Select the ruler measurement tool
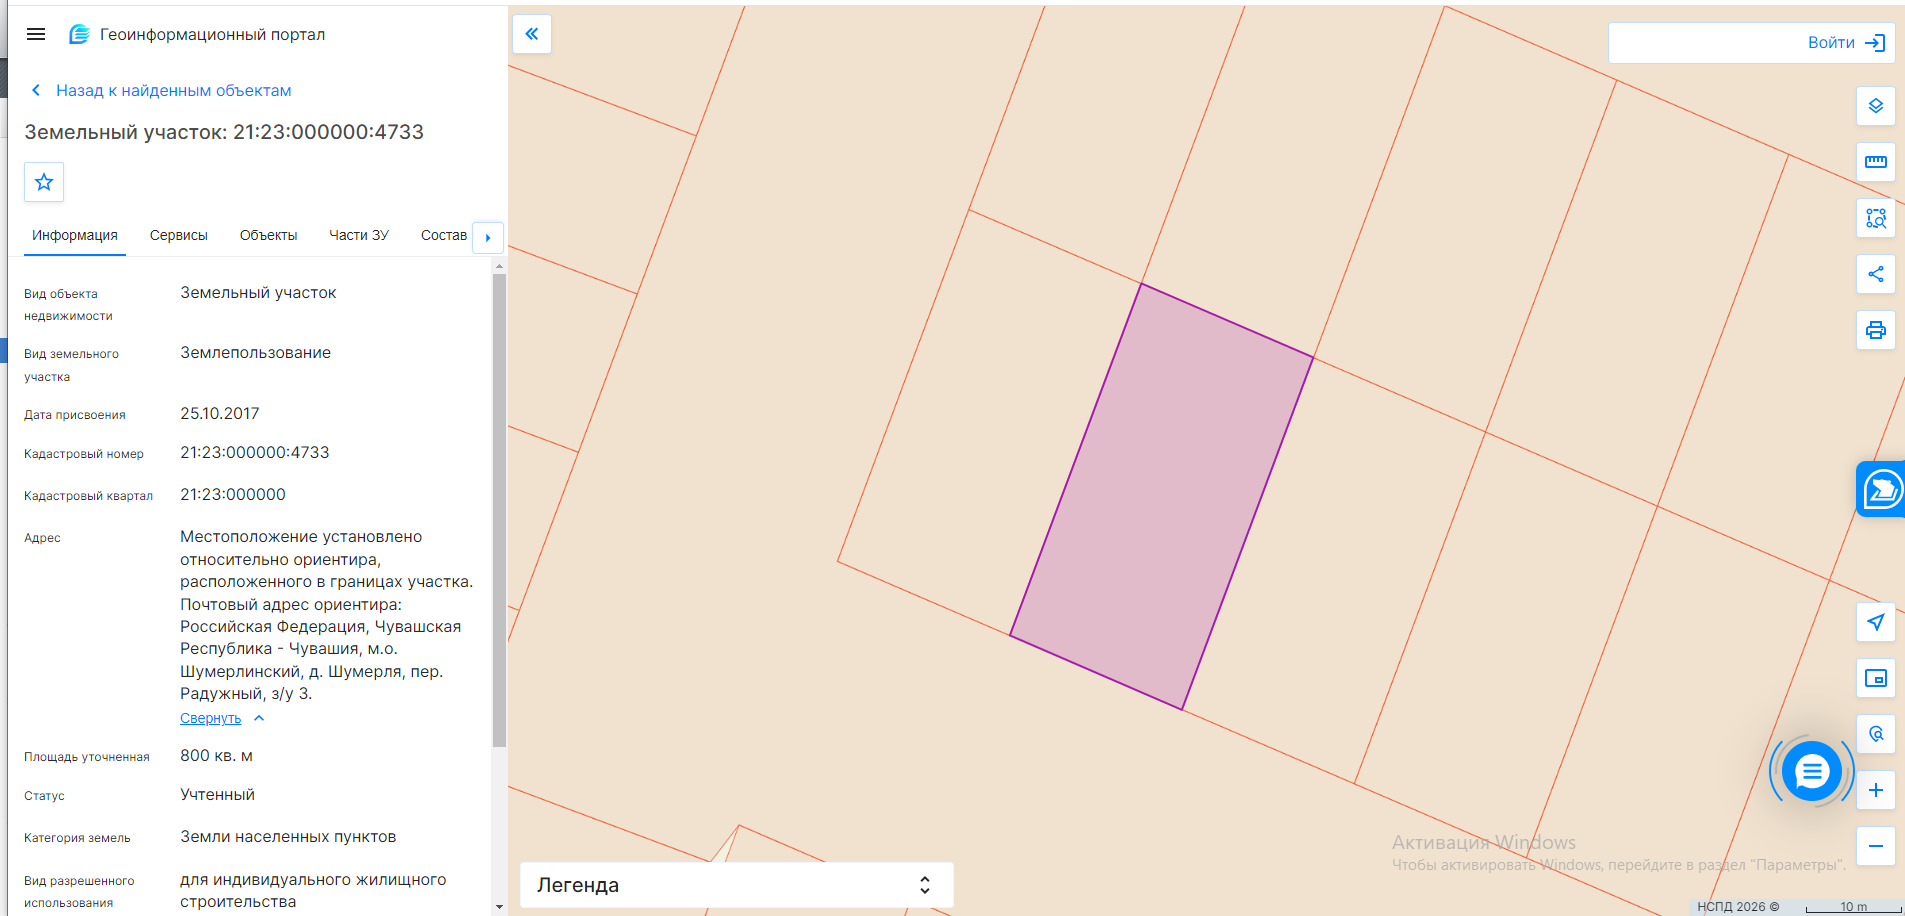This screenshot has height=916, width=1905. (x=1876, y=162)
